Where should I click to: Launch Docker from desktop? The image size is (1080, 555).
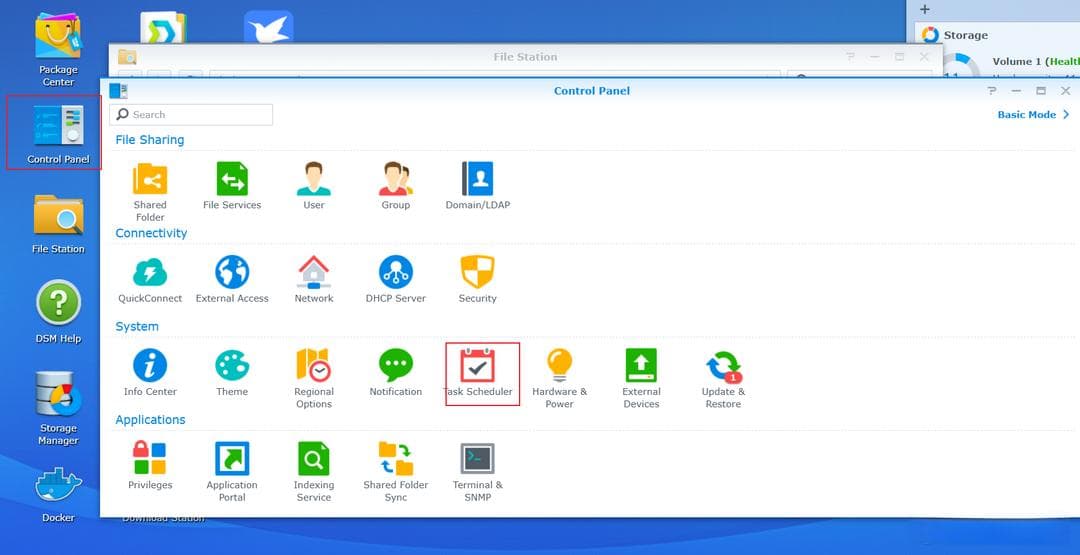(58, 494)
